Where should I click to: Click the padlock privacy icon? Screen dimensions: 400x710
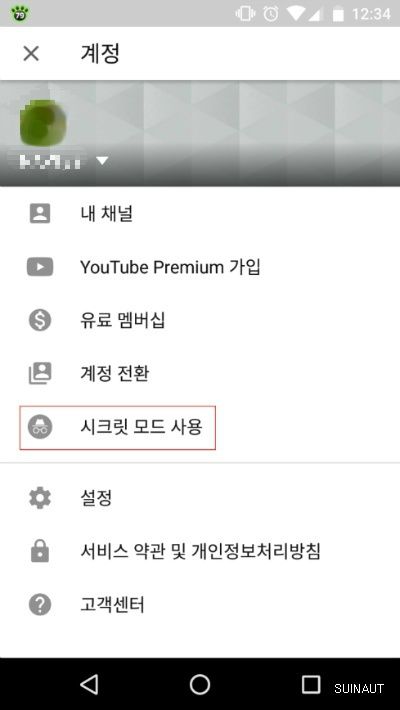[40, 551]
